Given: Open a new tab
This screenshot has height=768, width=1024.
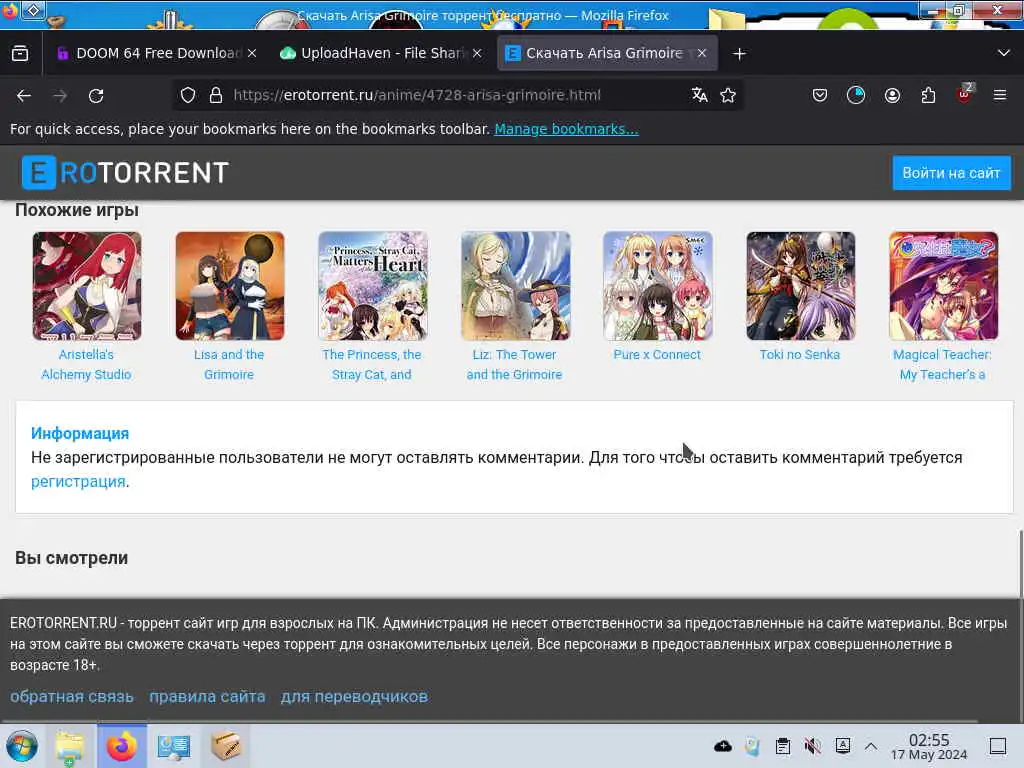Looking at the screenshot, I should [739, 54].
